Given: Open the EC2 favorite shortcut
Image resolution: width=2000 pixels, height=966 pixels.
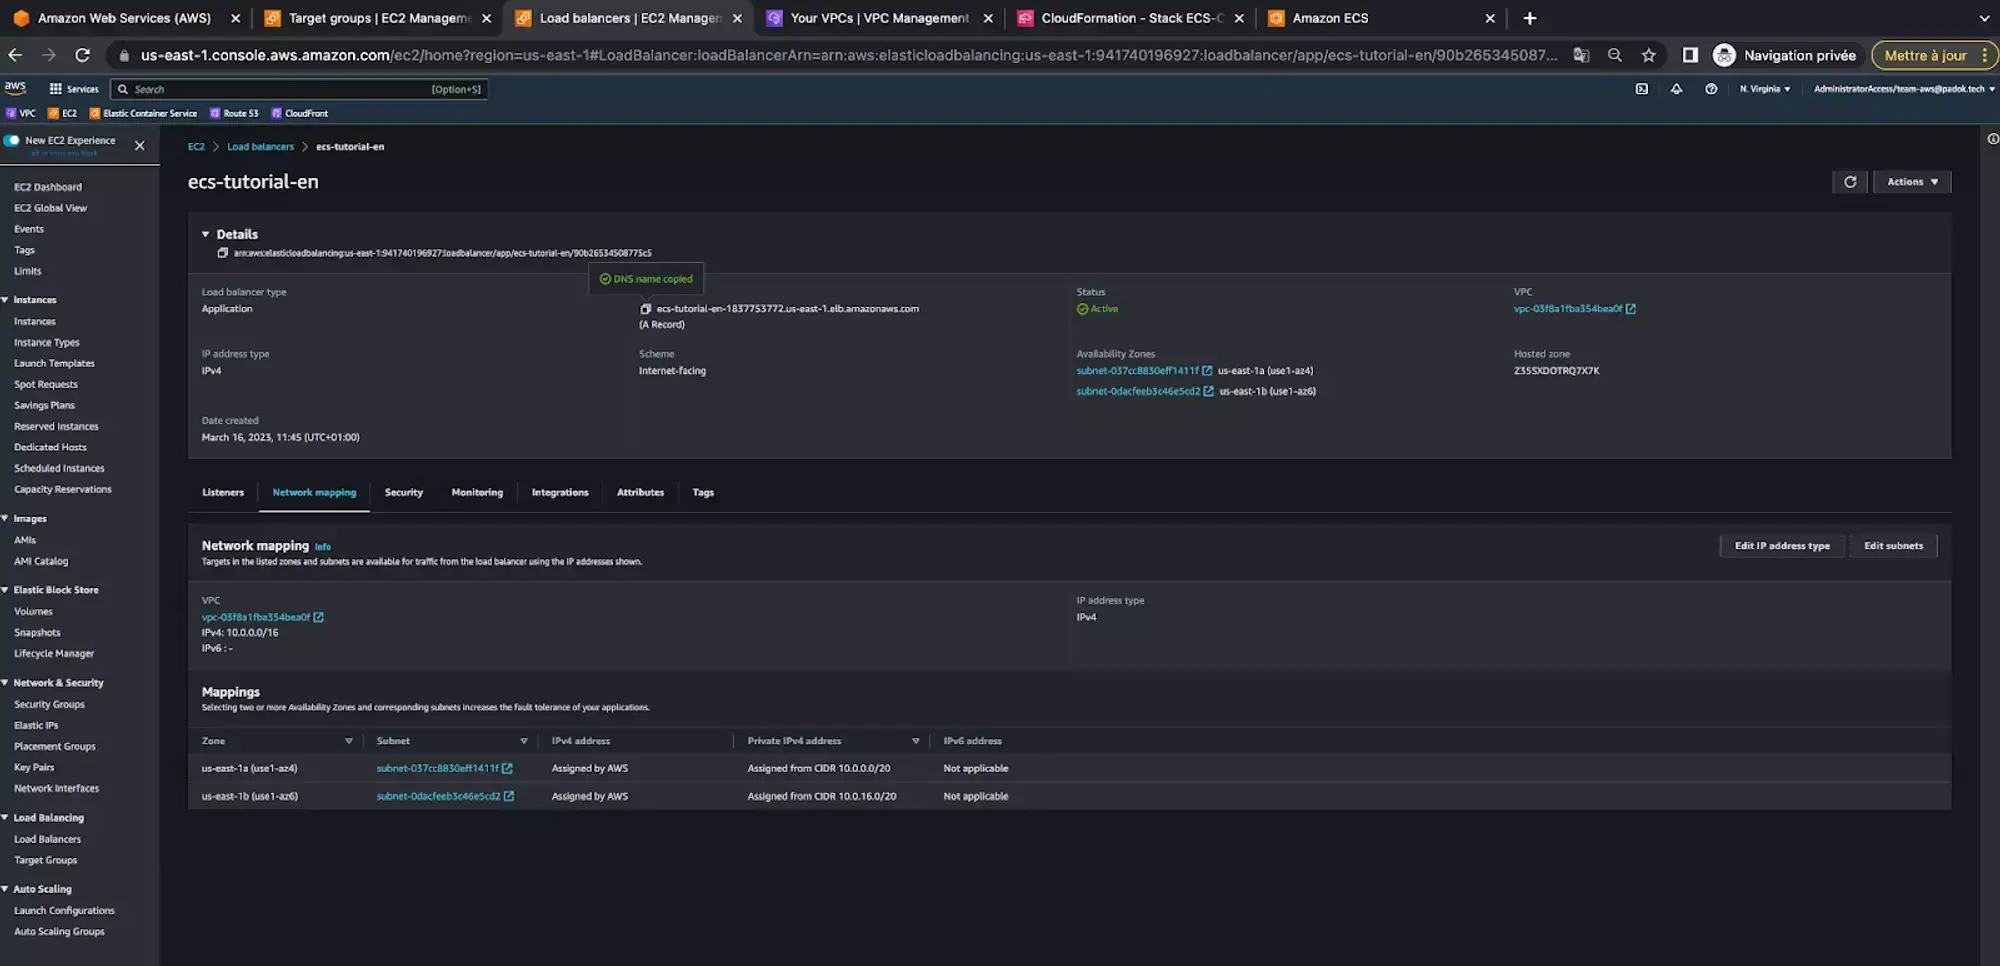Looking at the screenshot, I should (62, 113).
